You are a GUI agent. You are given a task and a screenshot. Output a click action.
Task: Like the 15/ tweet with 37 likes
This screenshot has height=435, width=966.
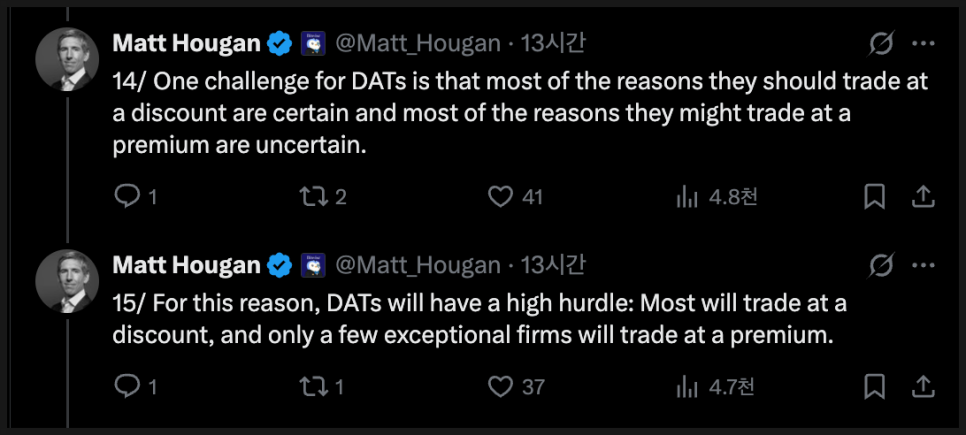tap(500, 386)
